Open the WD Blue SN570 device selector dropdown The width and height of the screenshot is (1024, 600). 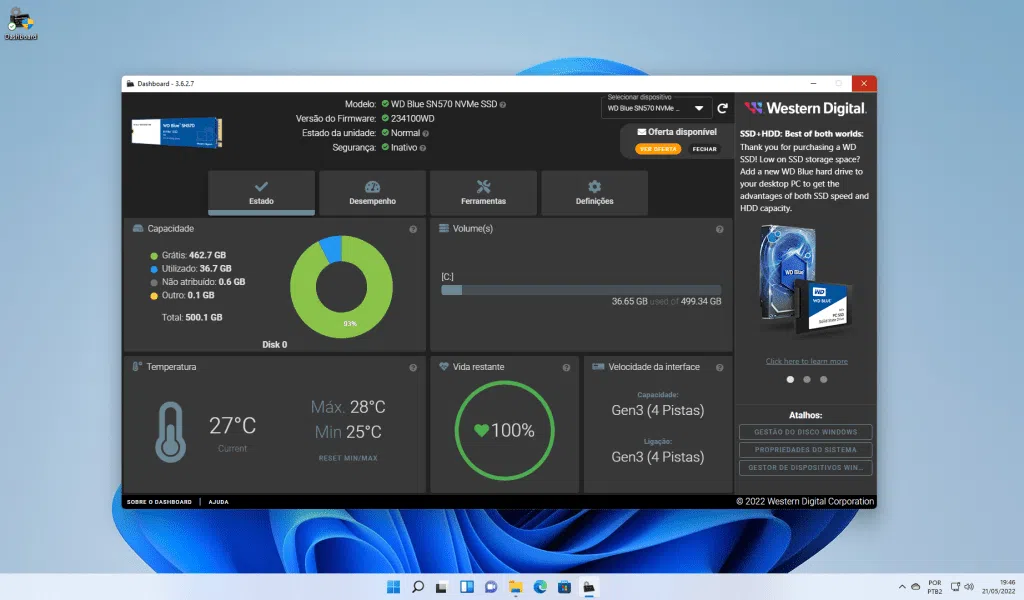[x=655, y=108]
